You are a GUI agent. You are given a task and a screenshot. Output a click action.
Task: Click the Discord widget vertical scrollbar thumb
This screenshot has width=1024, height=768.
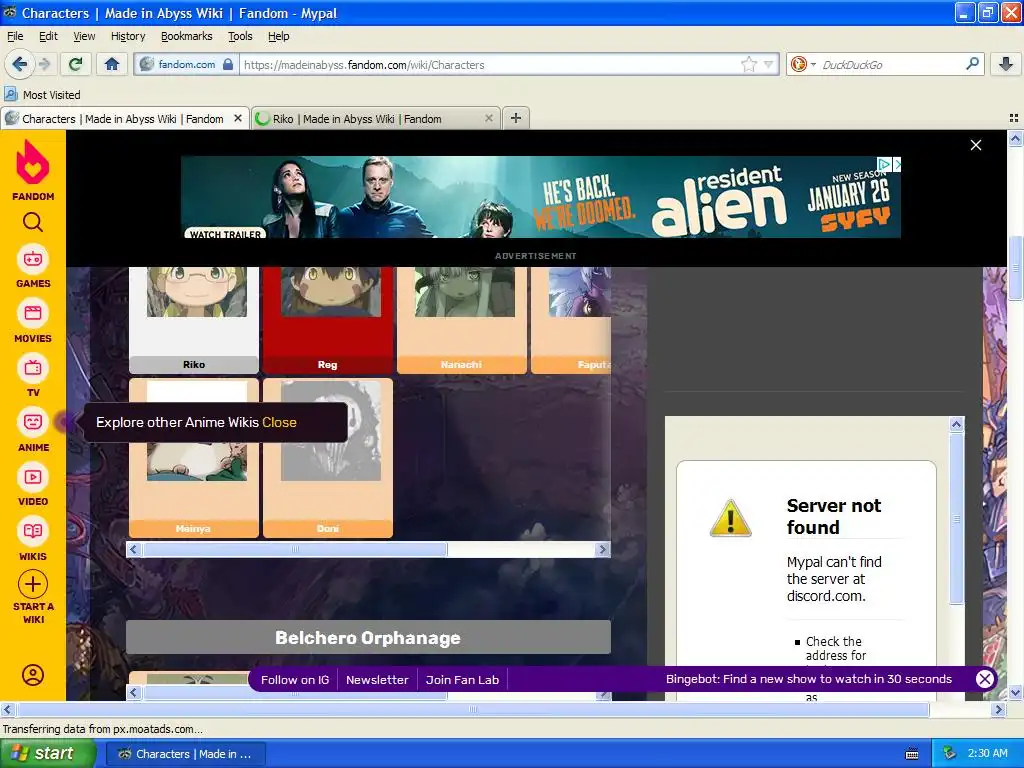pos(957,519)
